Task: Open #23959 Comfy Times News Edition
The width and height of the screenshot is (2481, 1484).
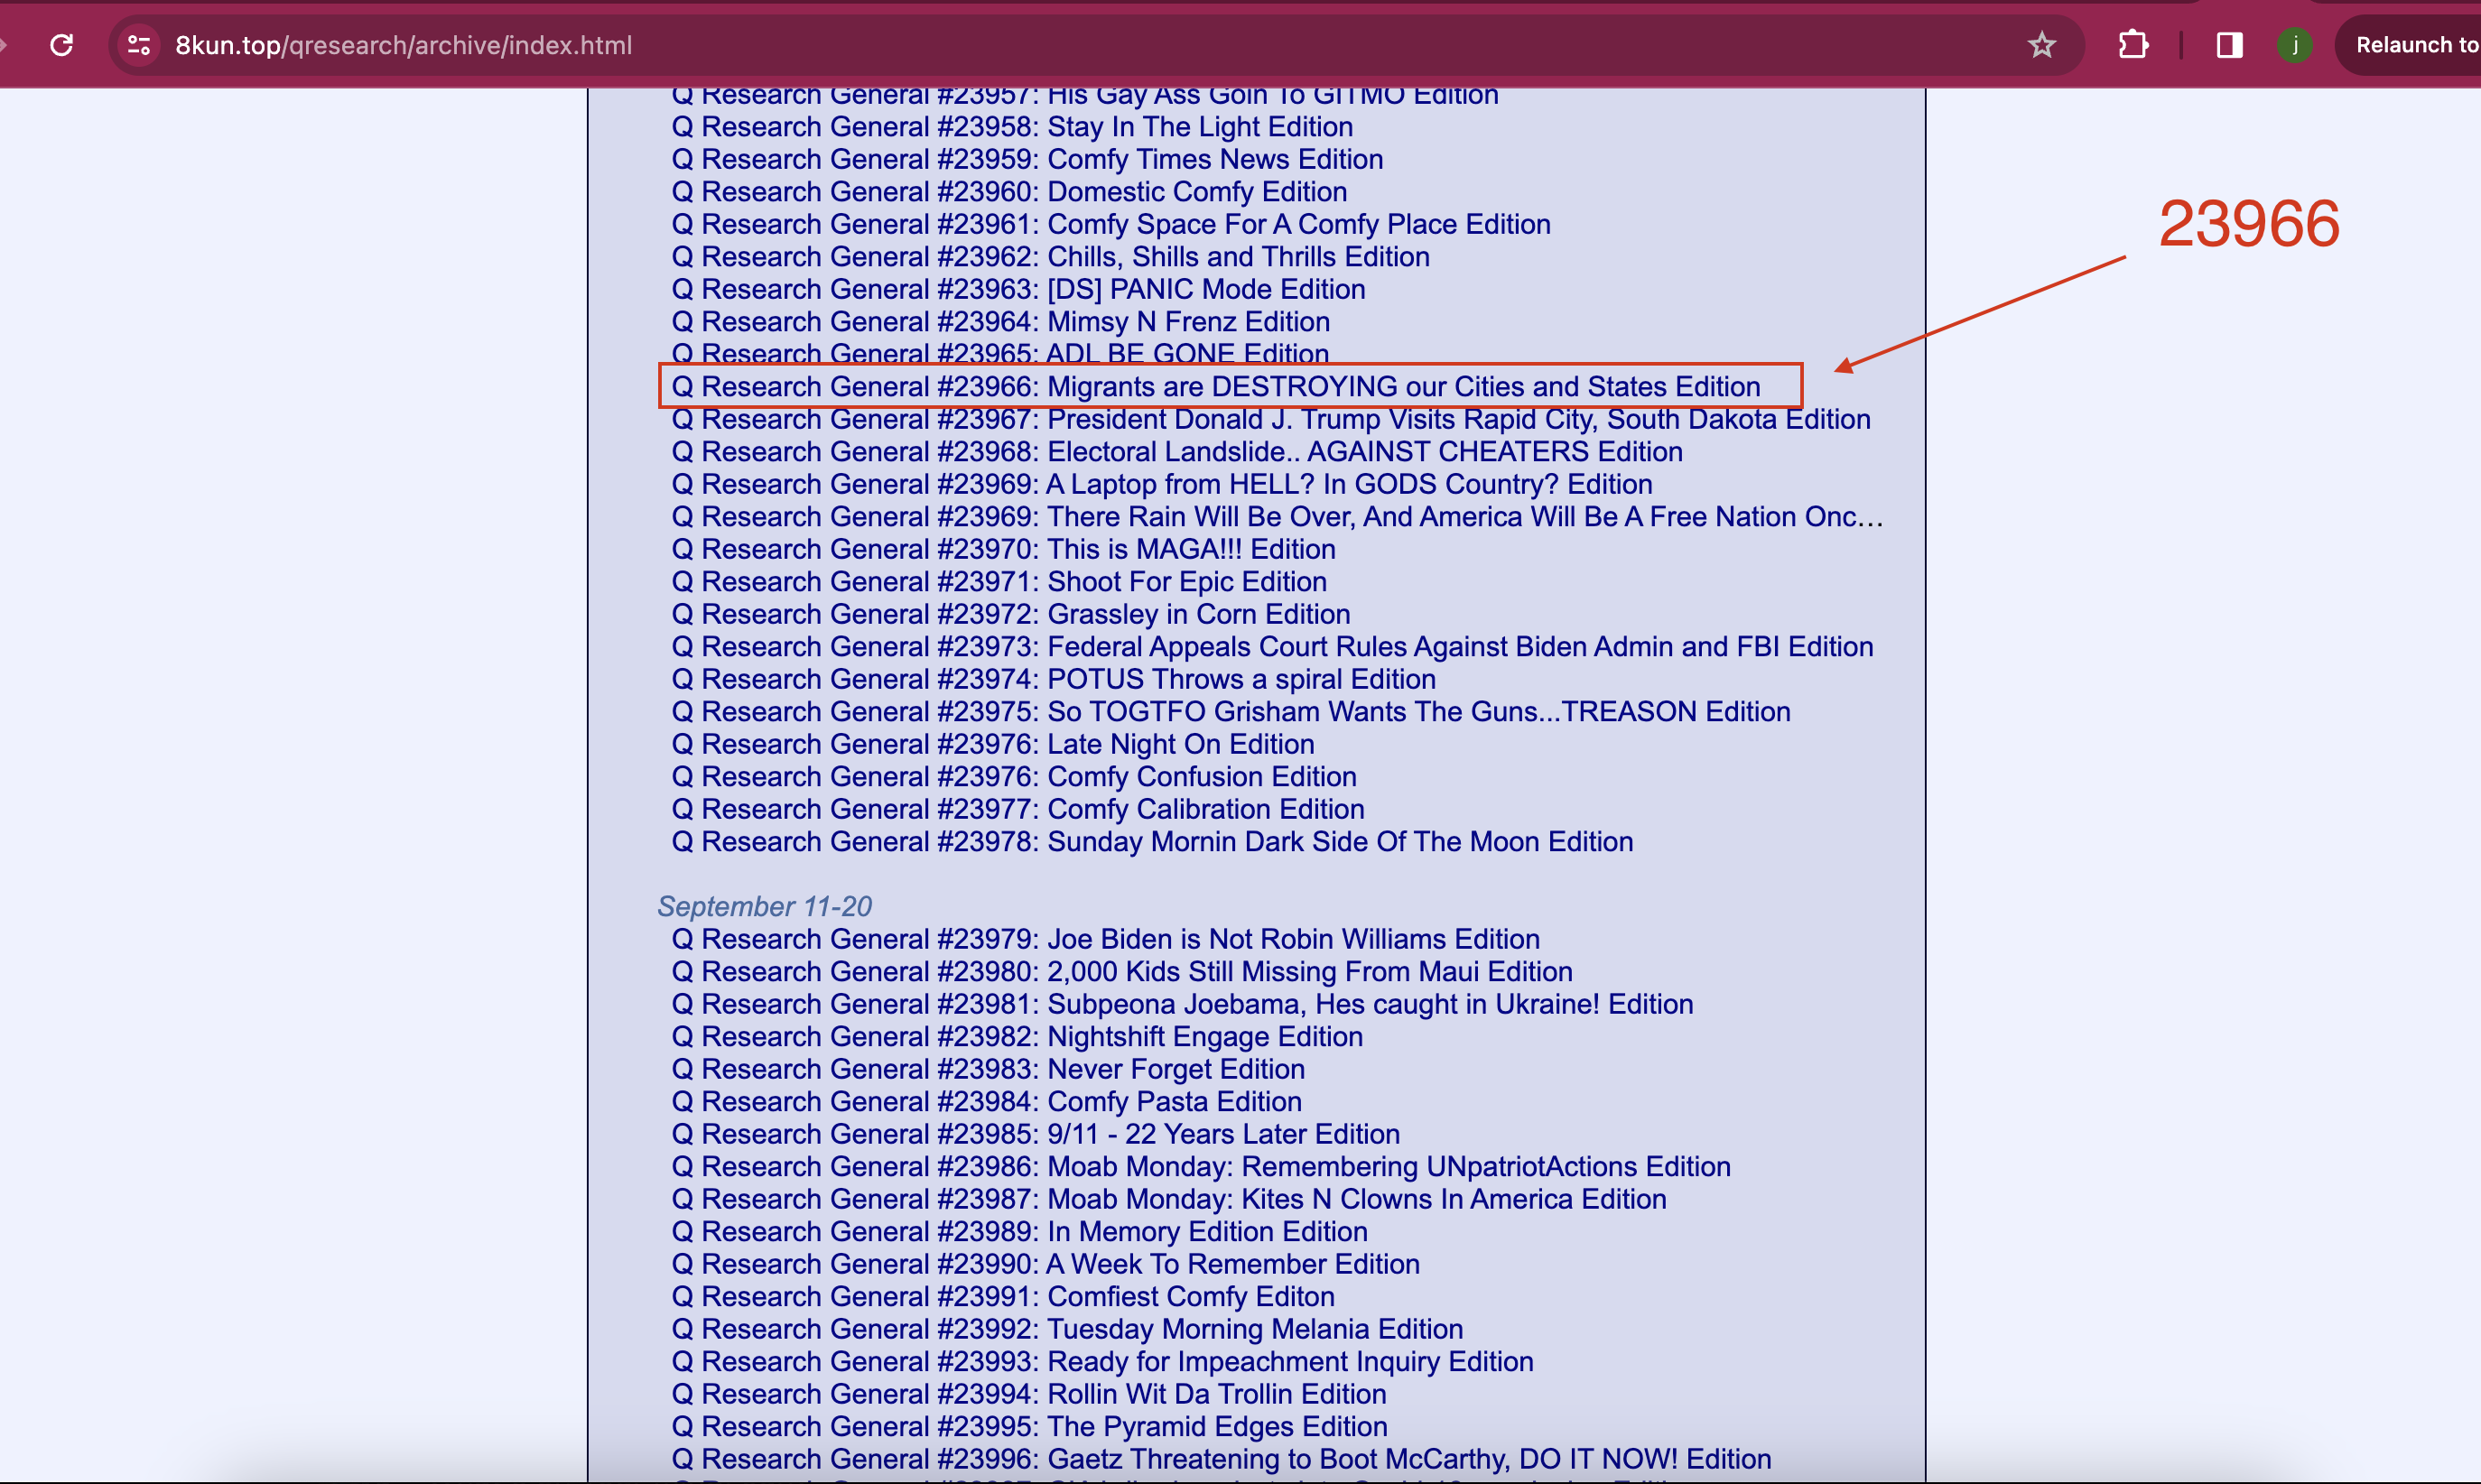Action: point(1027,159)
